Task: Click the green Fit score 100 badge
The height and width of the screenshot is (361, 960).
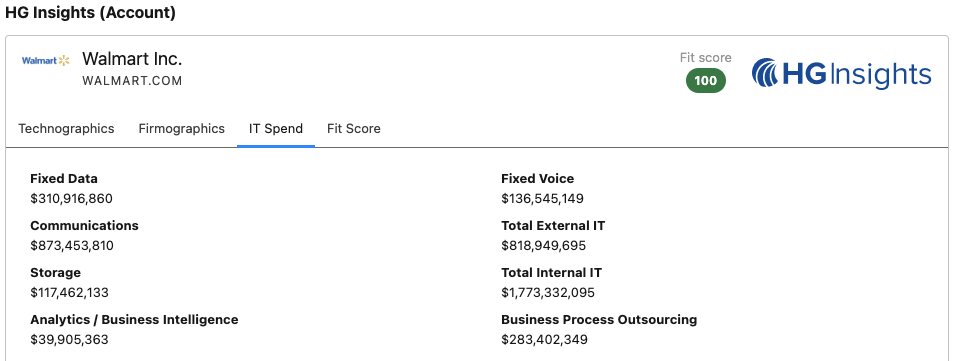Action: pos(706,81)
